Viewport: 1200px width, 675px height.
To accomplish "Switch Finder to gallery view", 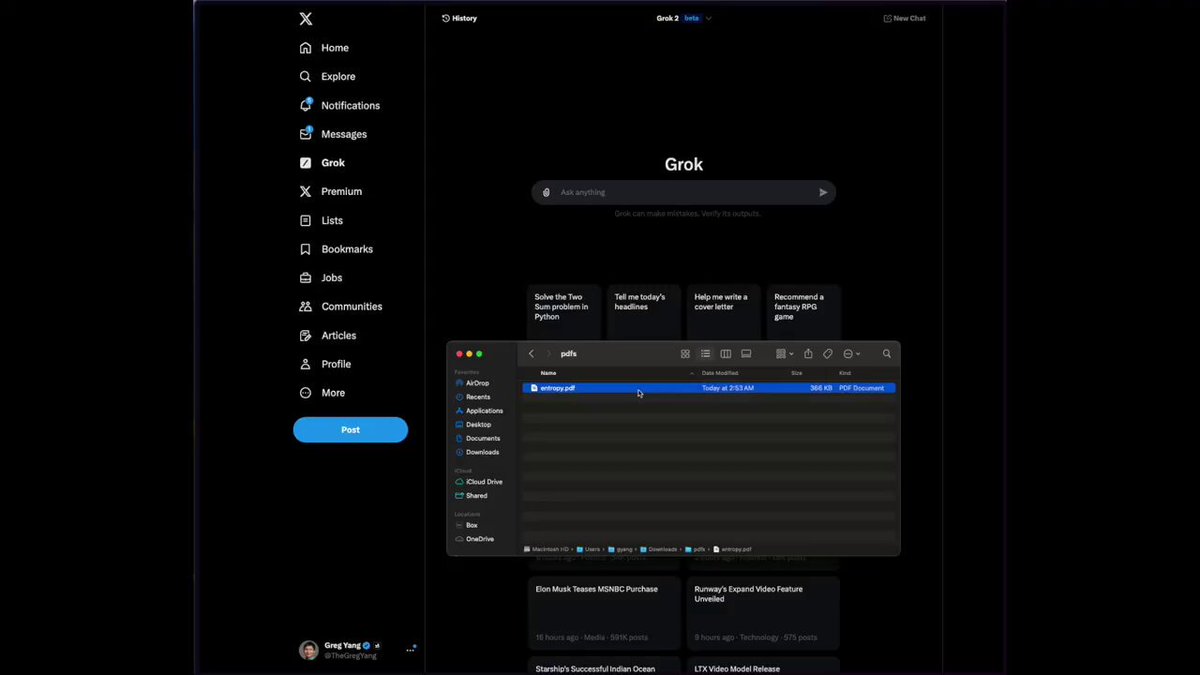I will (x=746, y=354).
